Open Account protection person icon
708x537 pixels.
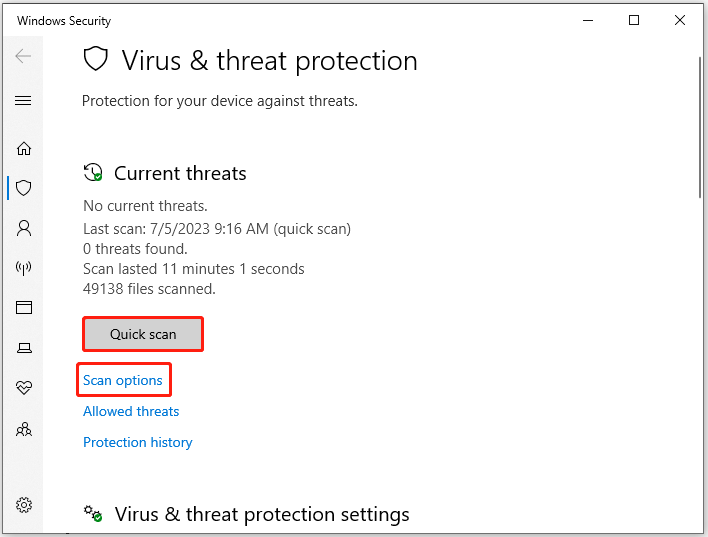tap(24, 229)
